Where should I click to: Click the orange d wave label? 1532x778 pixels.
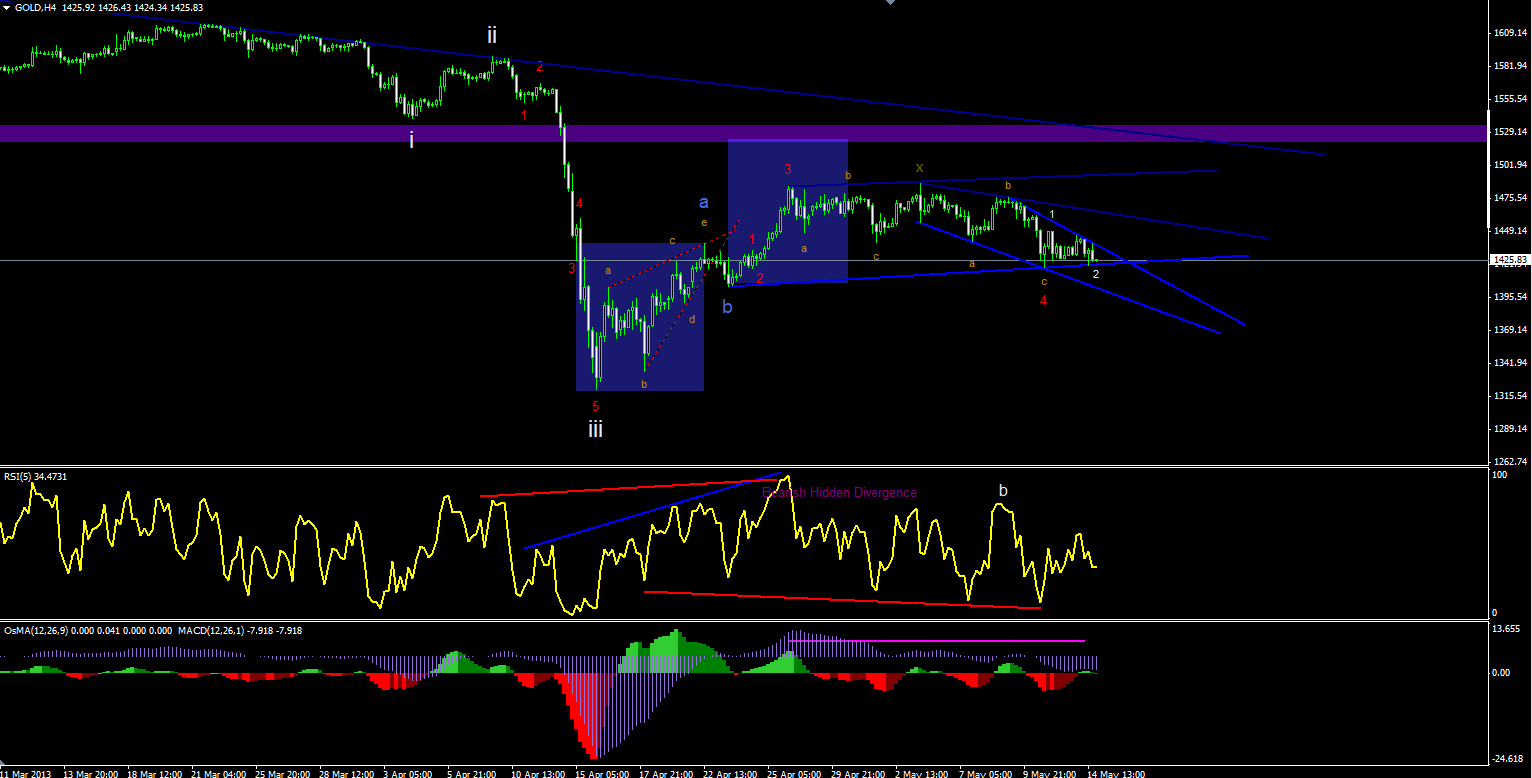(x=692, y=319)
